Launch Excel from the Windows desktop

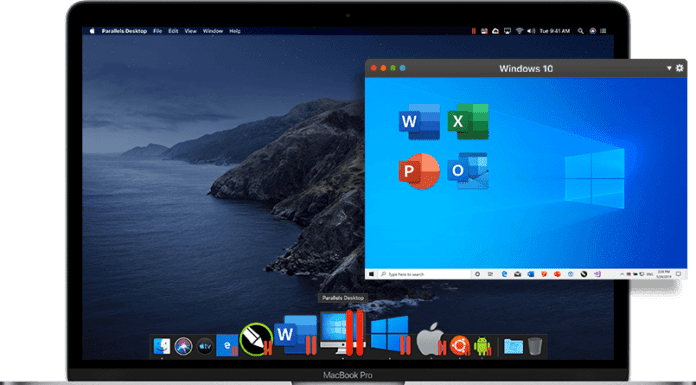tap(468, 121)
